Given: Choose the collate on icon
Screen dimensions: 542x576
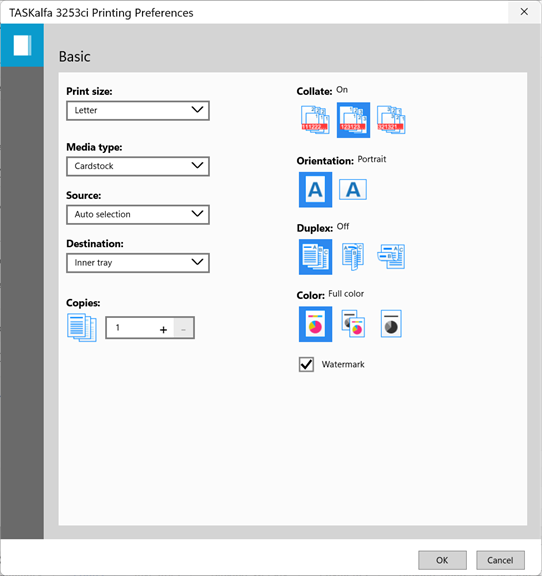Looking at the screenshot, I should (353, 120).
